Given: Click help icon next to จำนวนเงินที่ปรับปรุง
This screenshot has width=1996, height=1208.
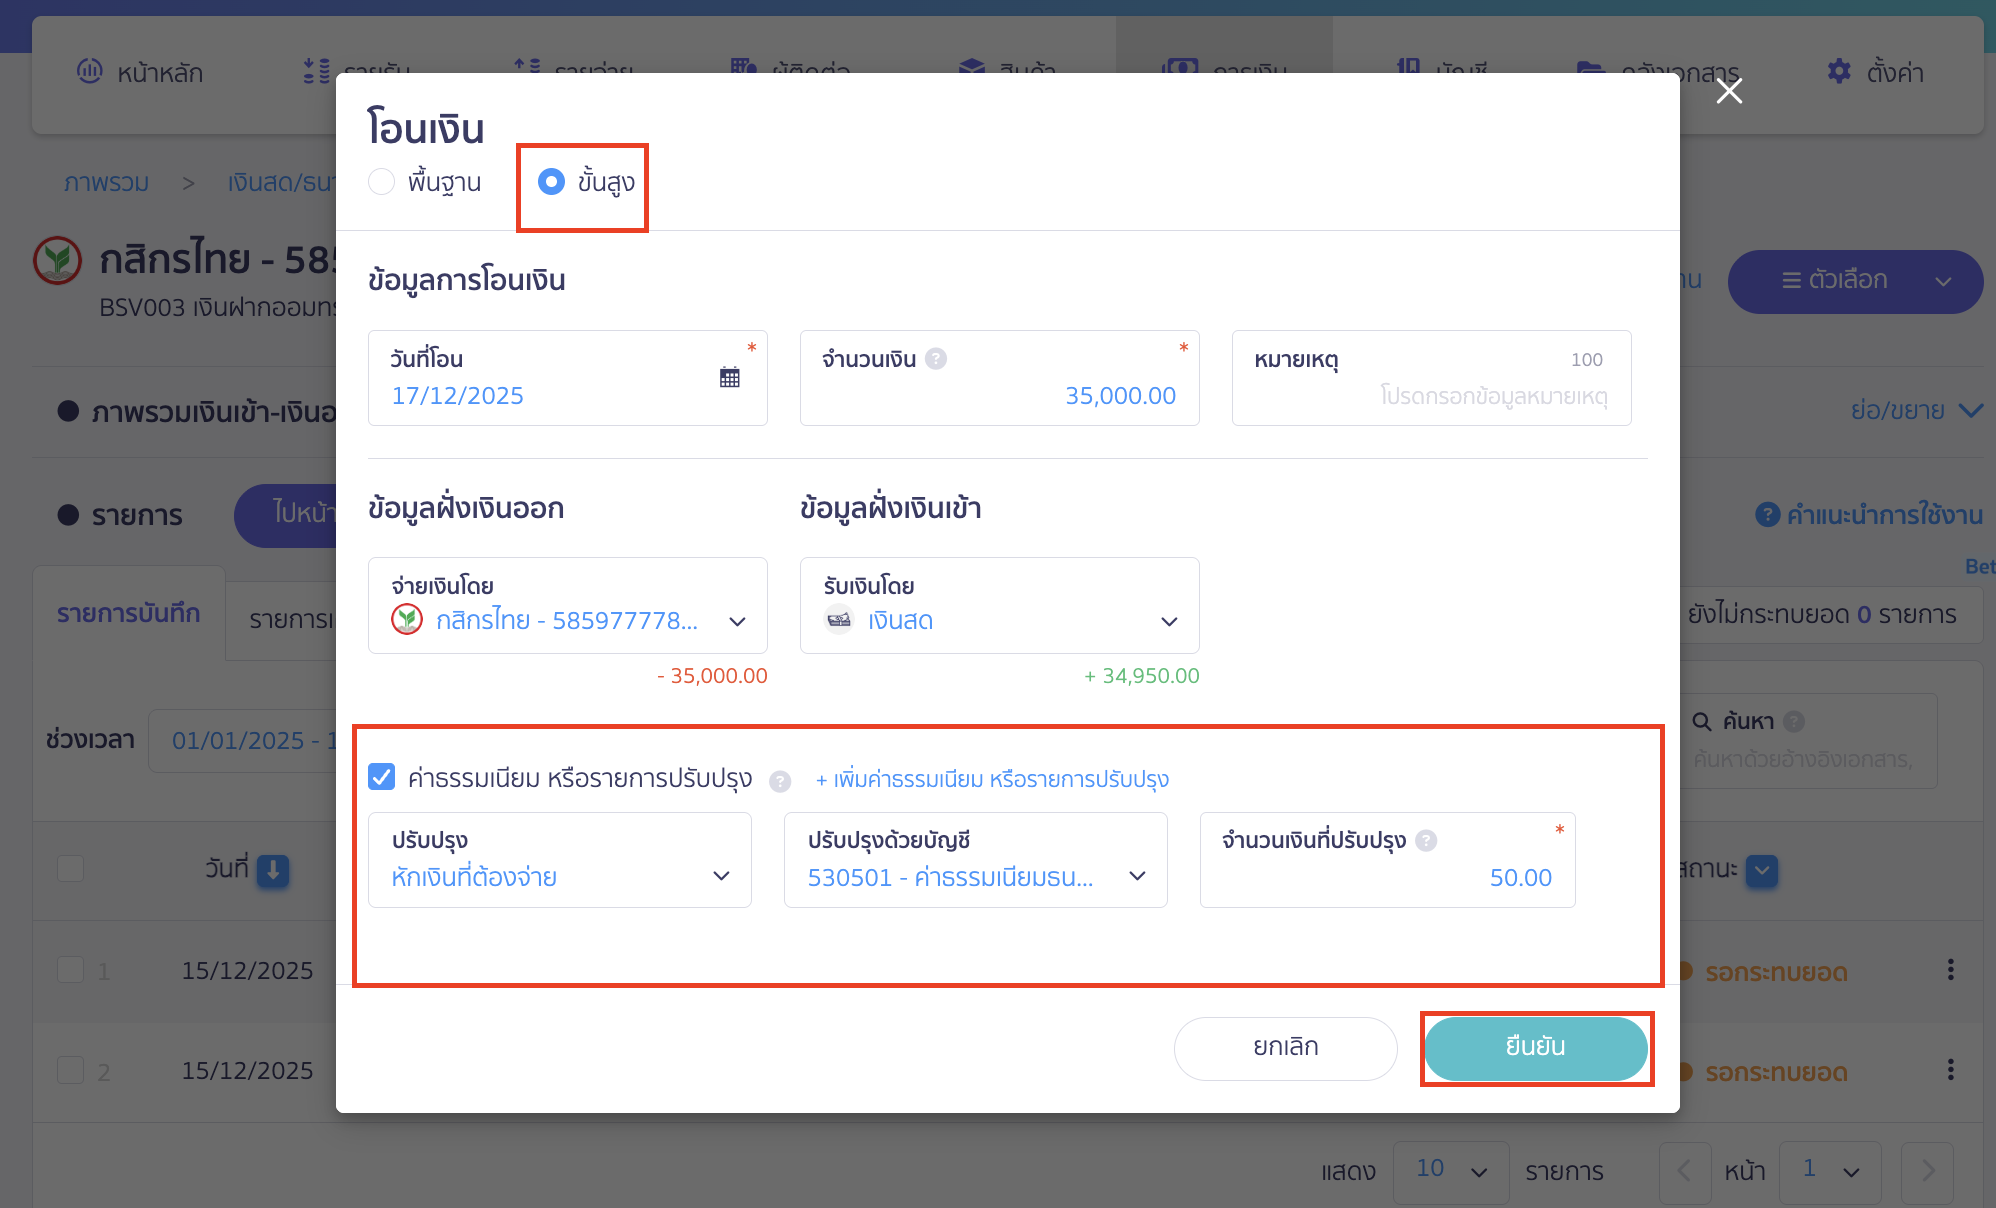Looking at the screenshot, I should pyautogui.click(x=1427, y=841).
